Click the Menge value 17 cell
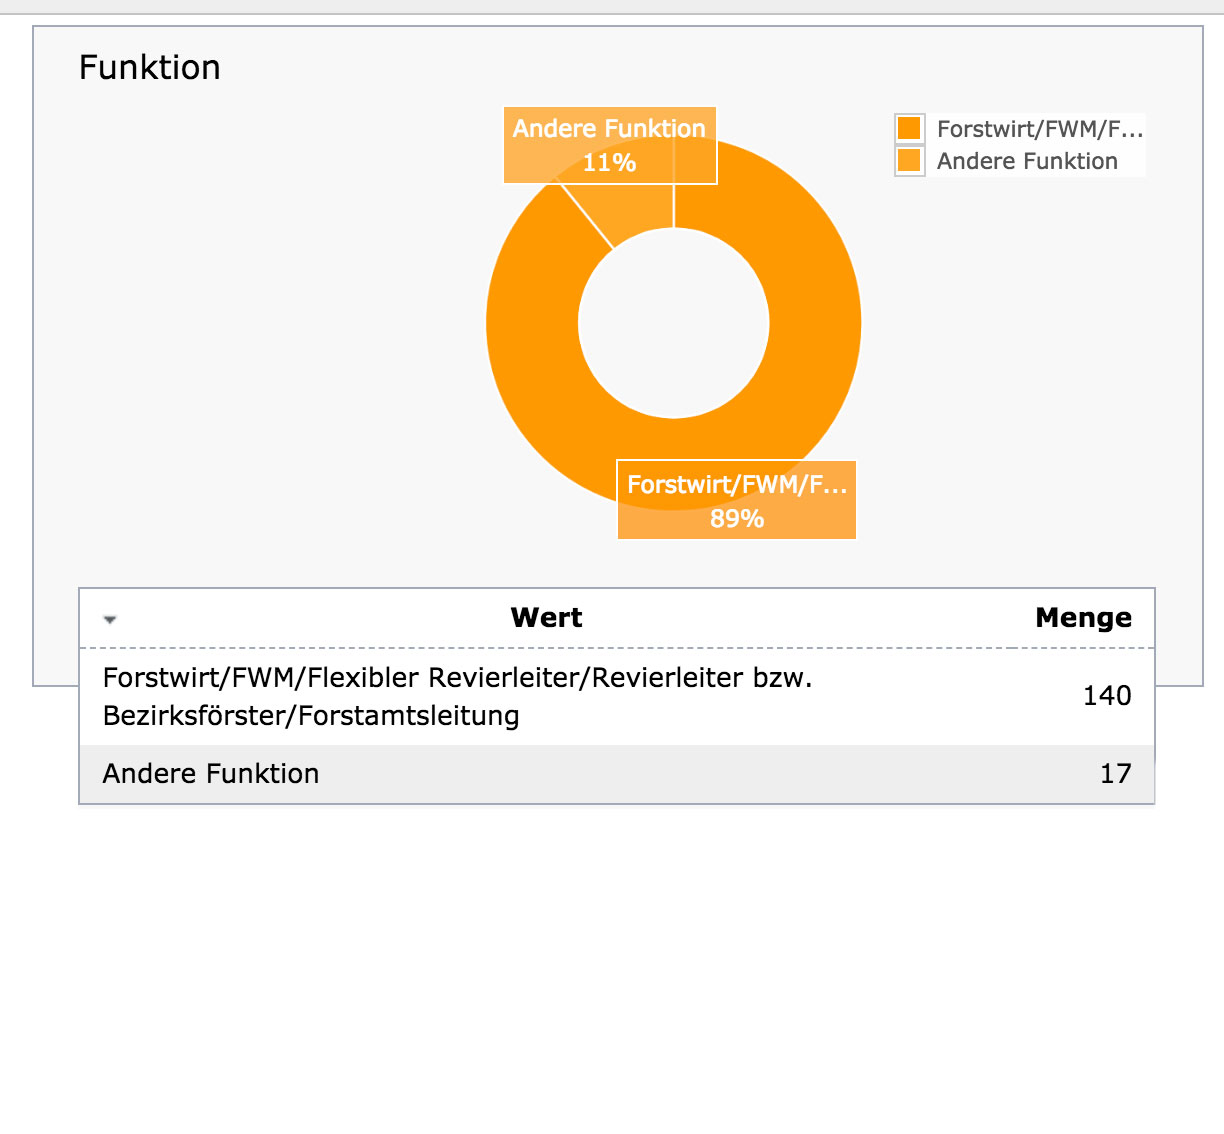 click(x=1116, y=774)
